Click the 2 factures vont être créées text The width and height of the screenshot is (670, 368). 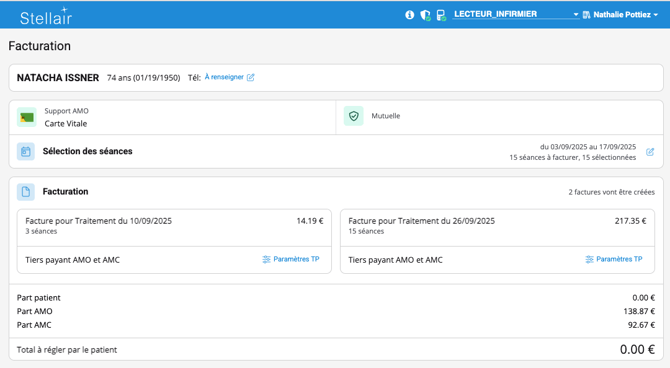[x=611, y=192]
